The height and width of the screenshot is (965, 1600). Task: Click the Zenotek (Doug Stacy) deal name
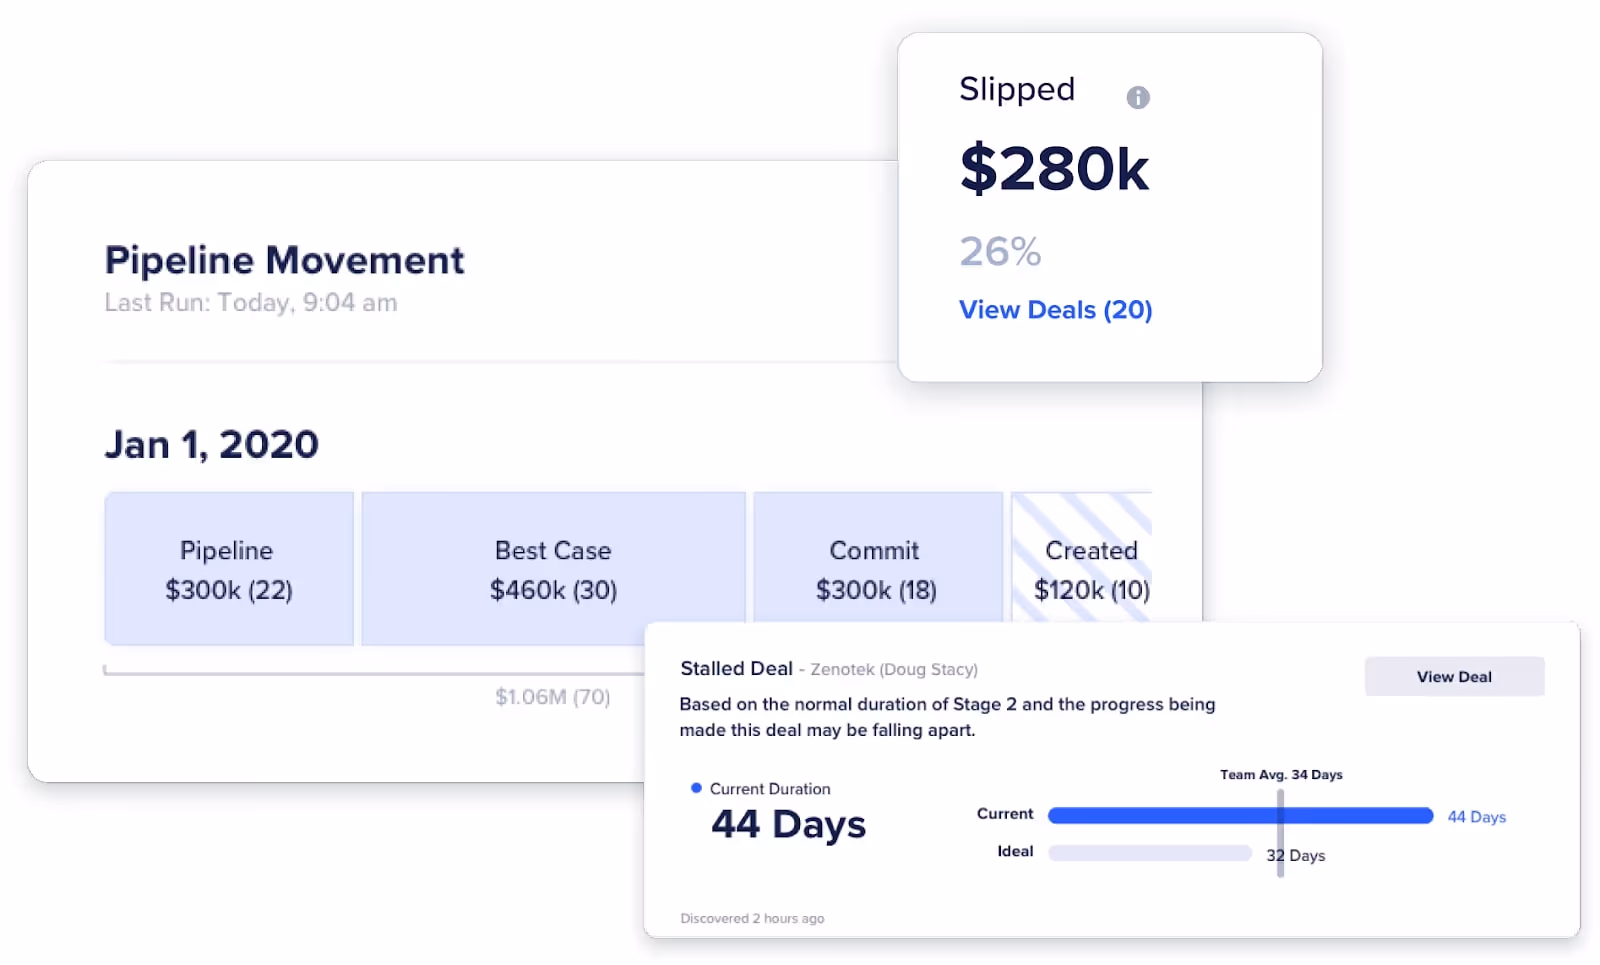coord(895,669)
